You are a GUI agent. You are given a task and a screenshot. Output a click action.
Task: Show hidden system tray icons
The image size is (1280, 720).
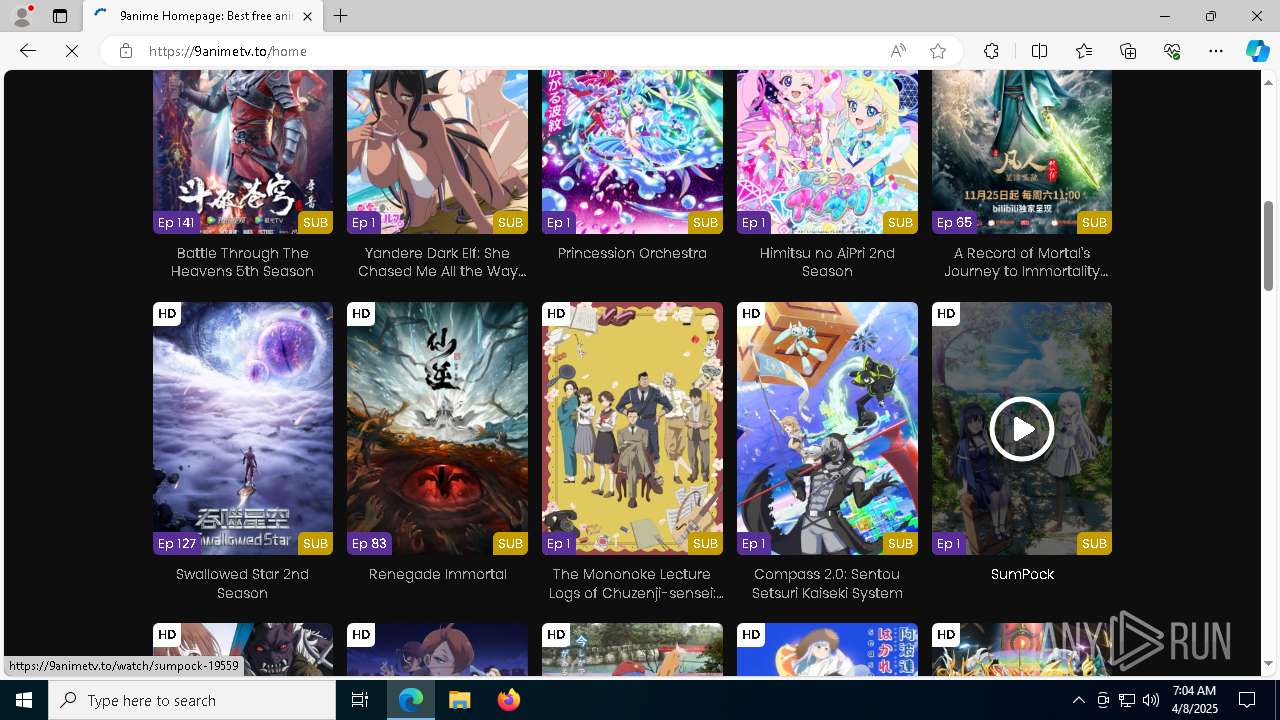click(x=1078, y=700)
